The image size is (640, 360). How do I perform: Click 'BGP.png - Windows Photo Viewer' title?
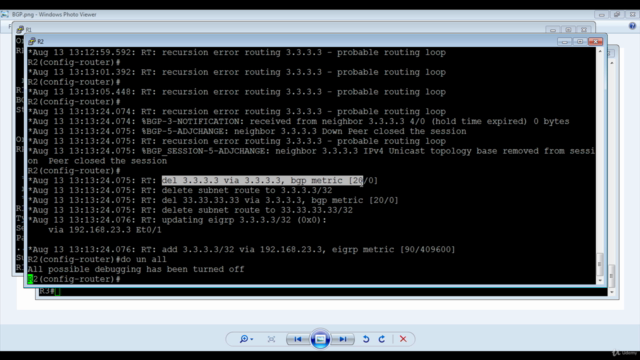click(54, 15)
